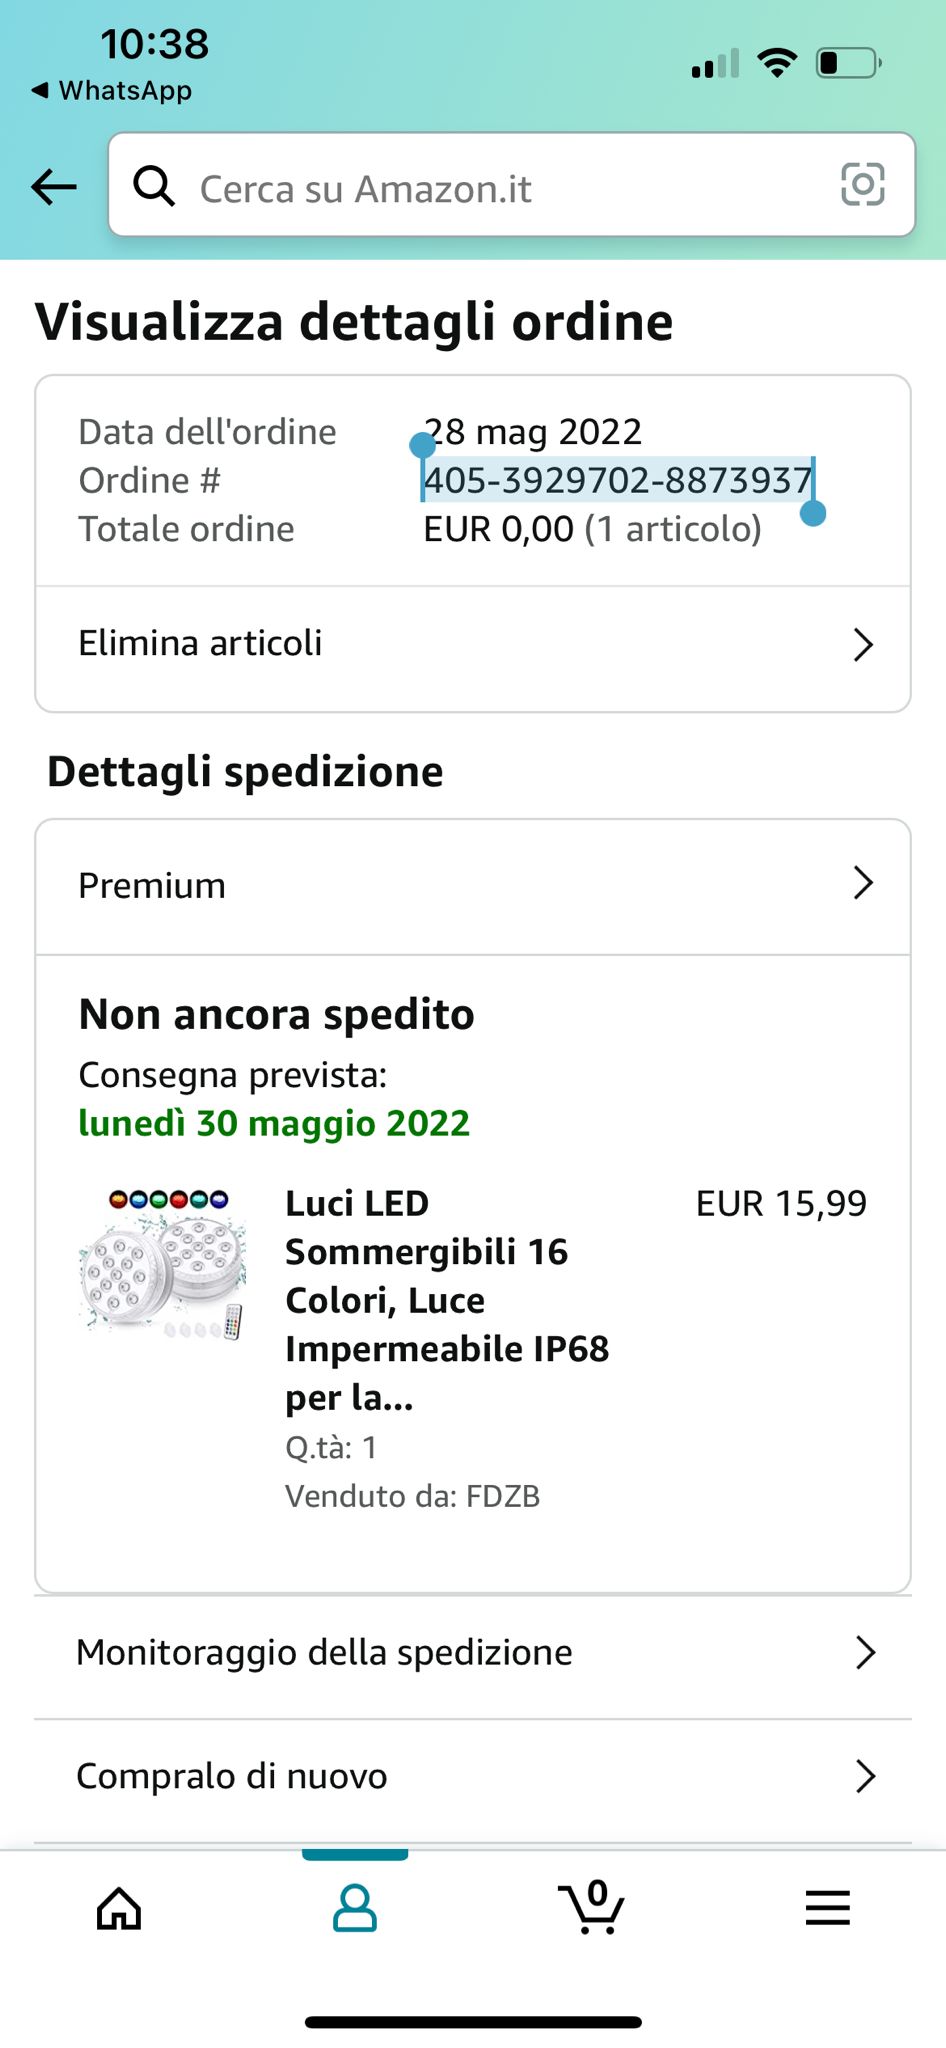This screenshot has height=2048, width=946.
Task: Open the camera scan search icon
Action: point(862,185)
